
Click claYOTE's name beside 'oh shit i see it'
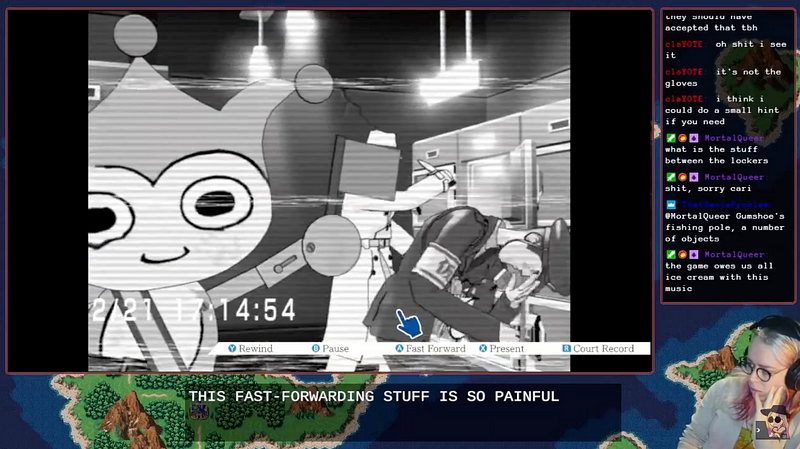coord(684,44)
